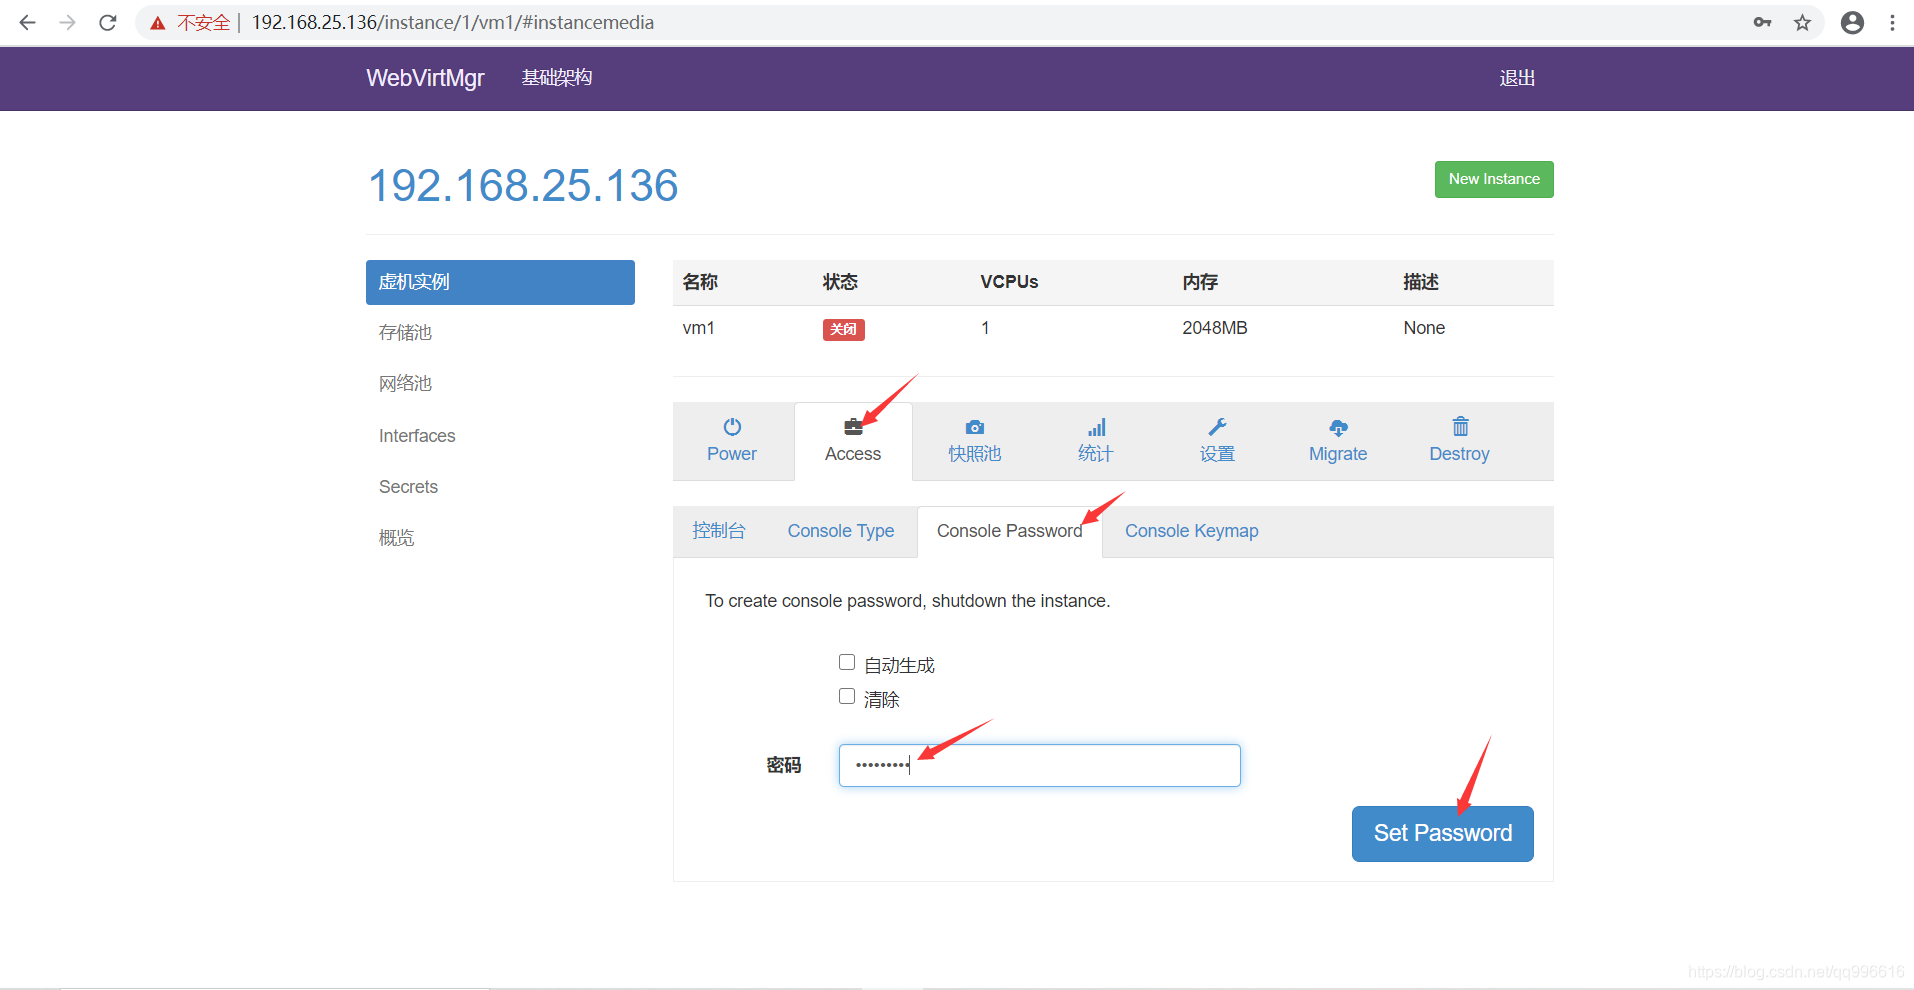Open the browser profile avatar
The width and height of the screenshot is (1914, 990).
pyautogui.click(x=1852, y=22)
